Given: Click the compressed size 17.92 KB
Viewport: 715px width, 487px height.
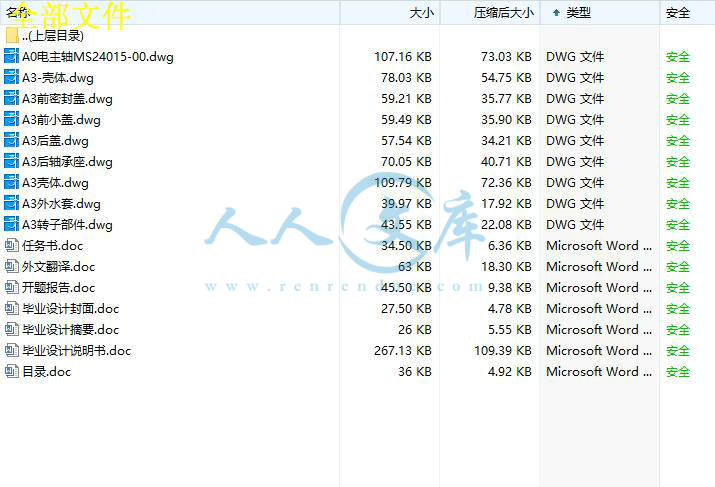Looking at the screenshot, I should coord(506,203).
